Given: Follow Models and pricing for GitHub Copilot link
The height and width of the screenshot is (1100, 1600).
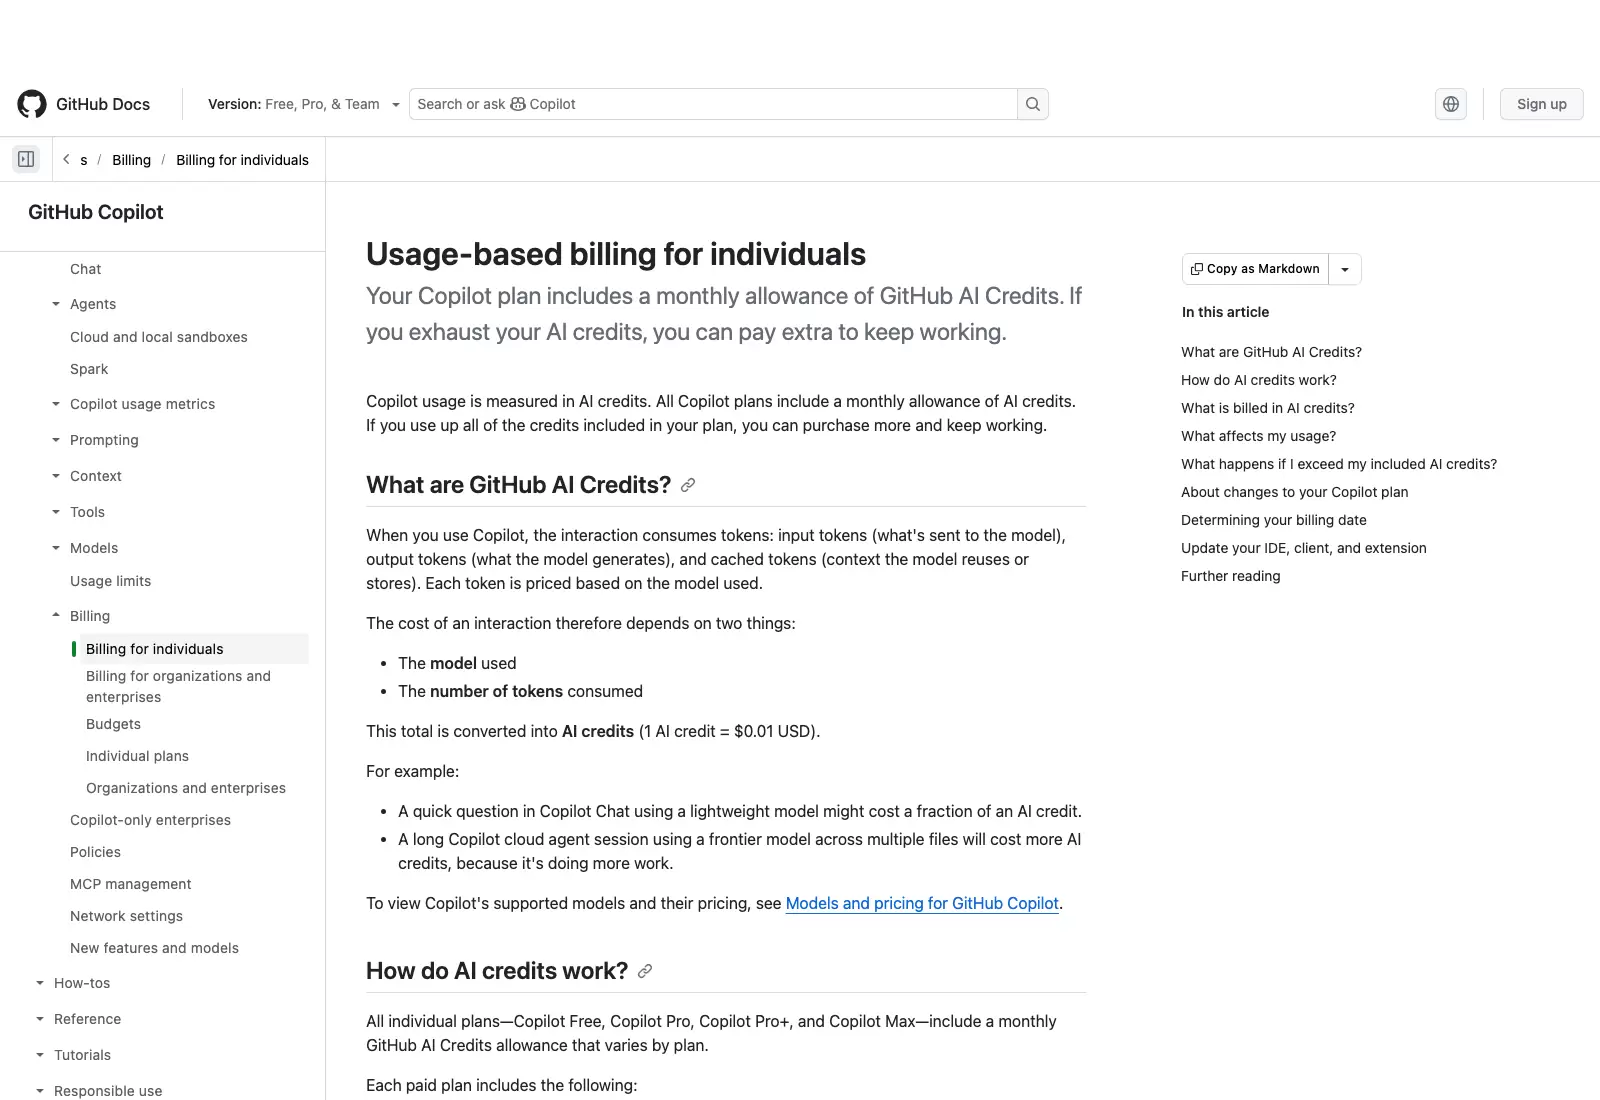Looking at the screenshot, I should pos(922,903).
